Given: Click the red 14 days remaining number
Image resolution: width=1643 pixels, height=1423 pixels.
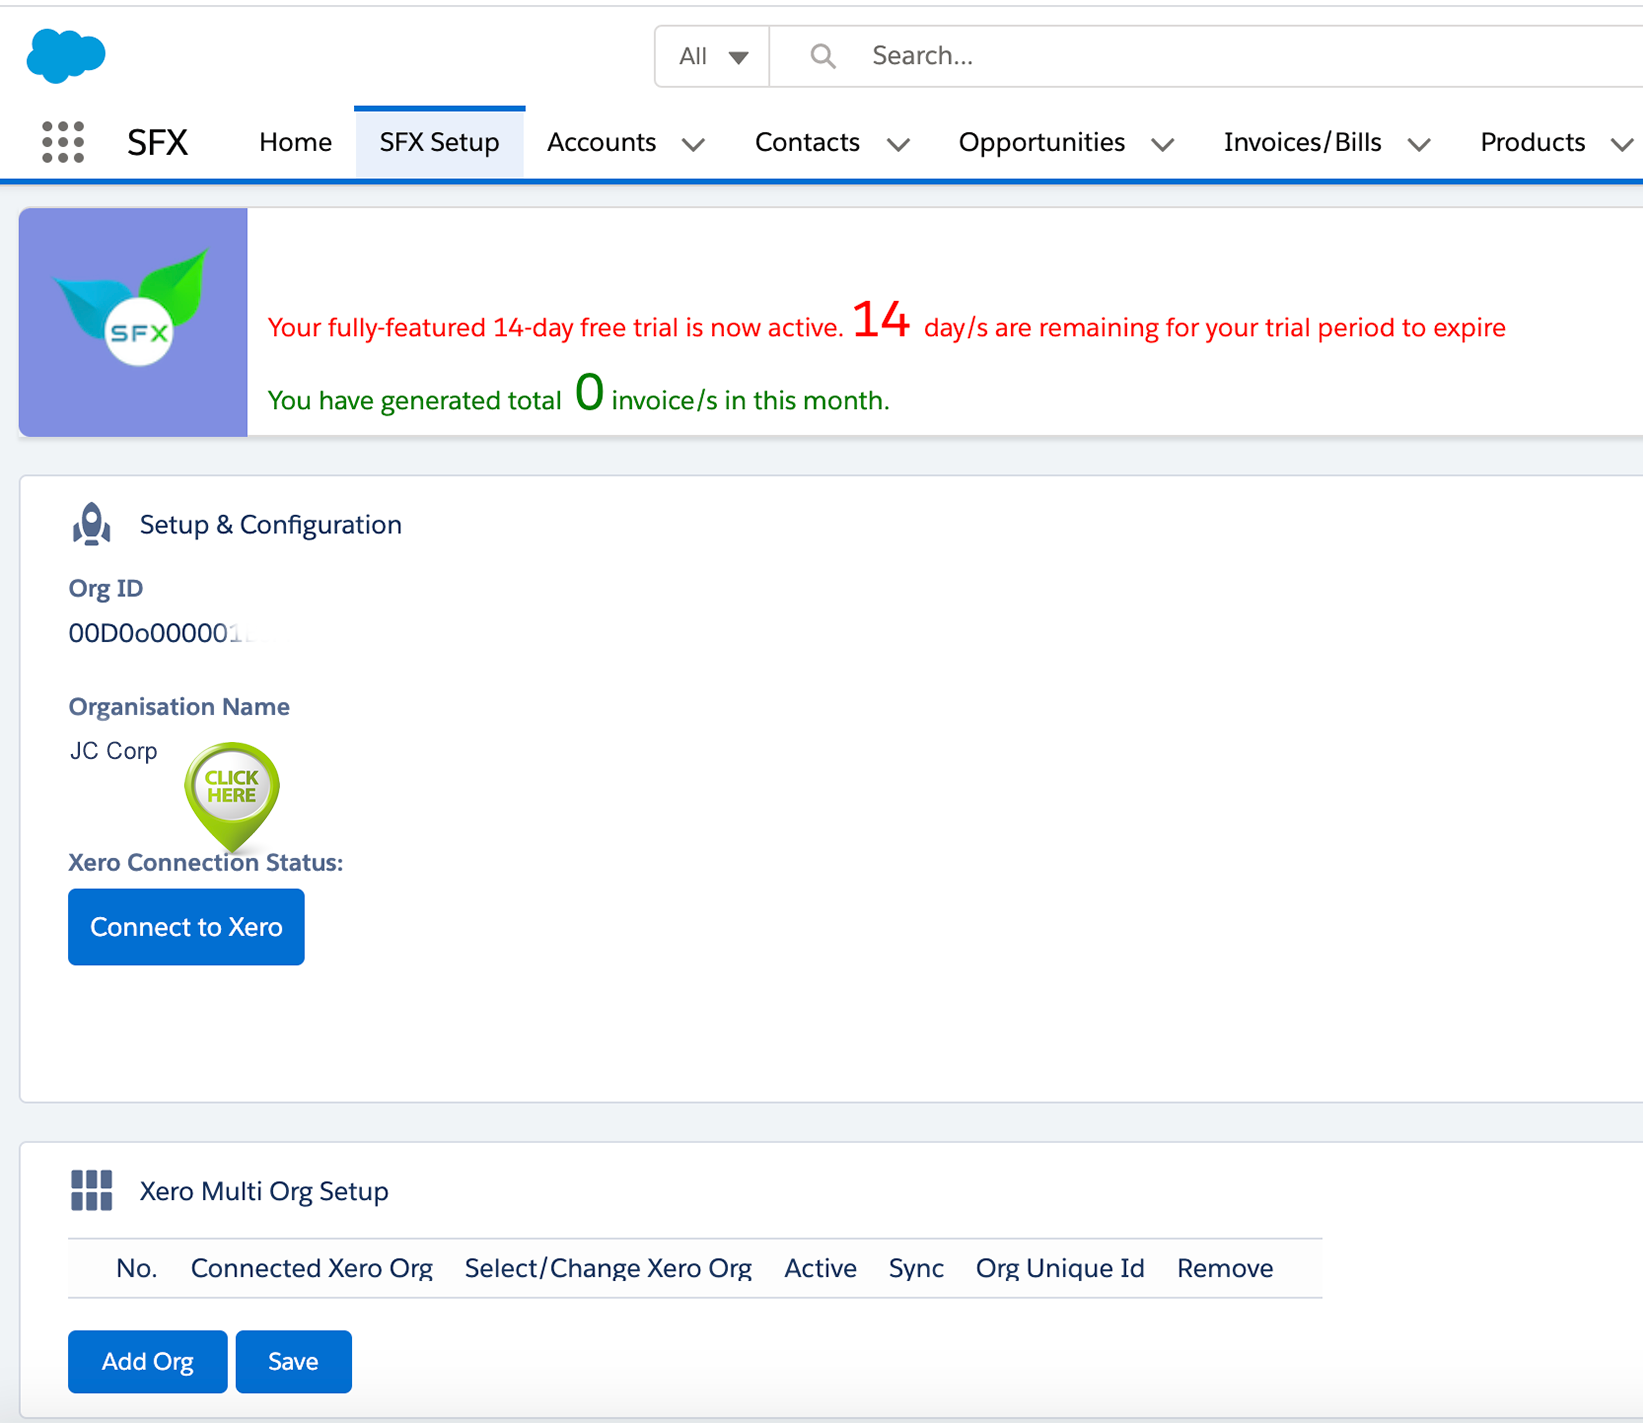Looking at the screenshot, I should 881,321.
